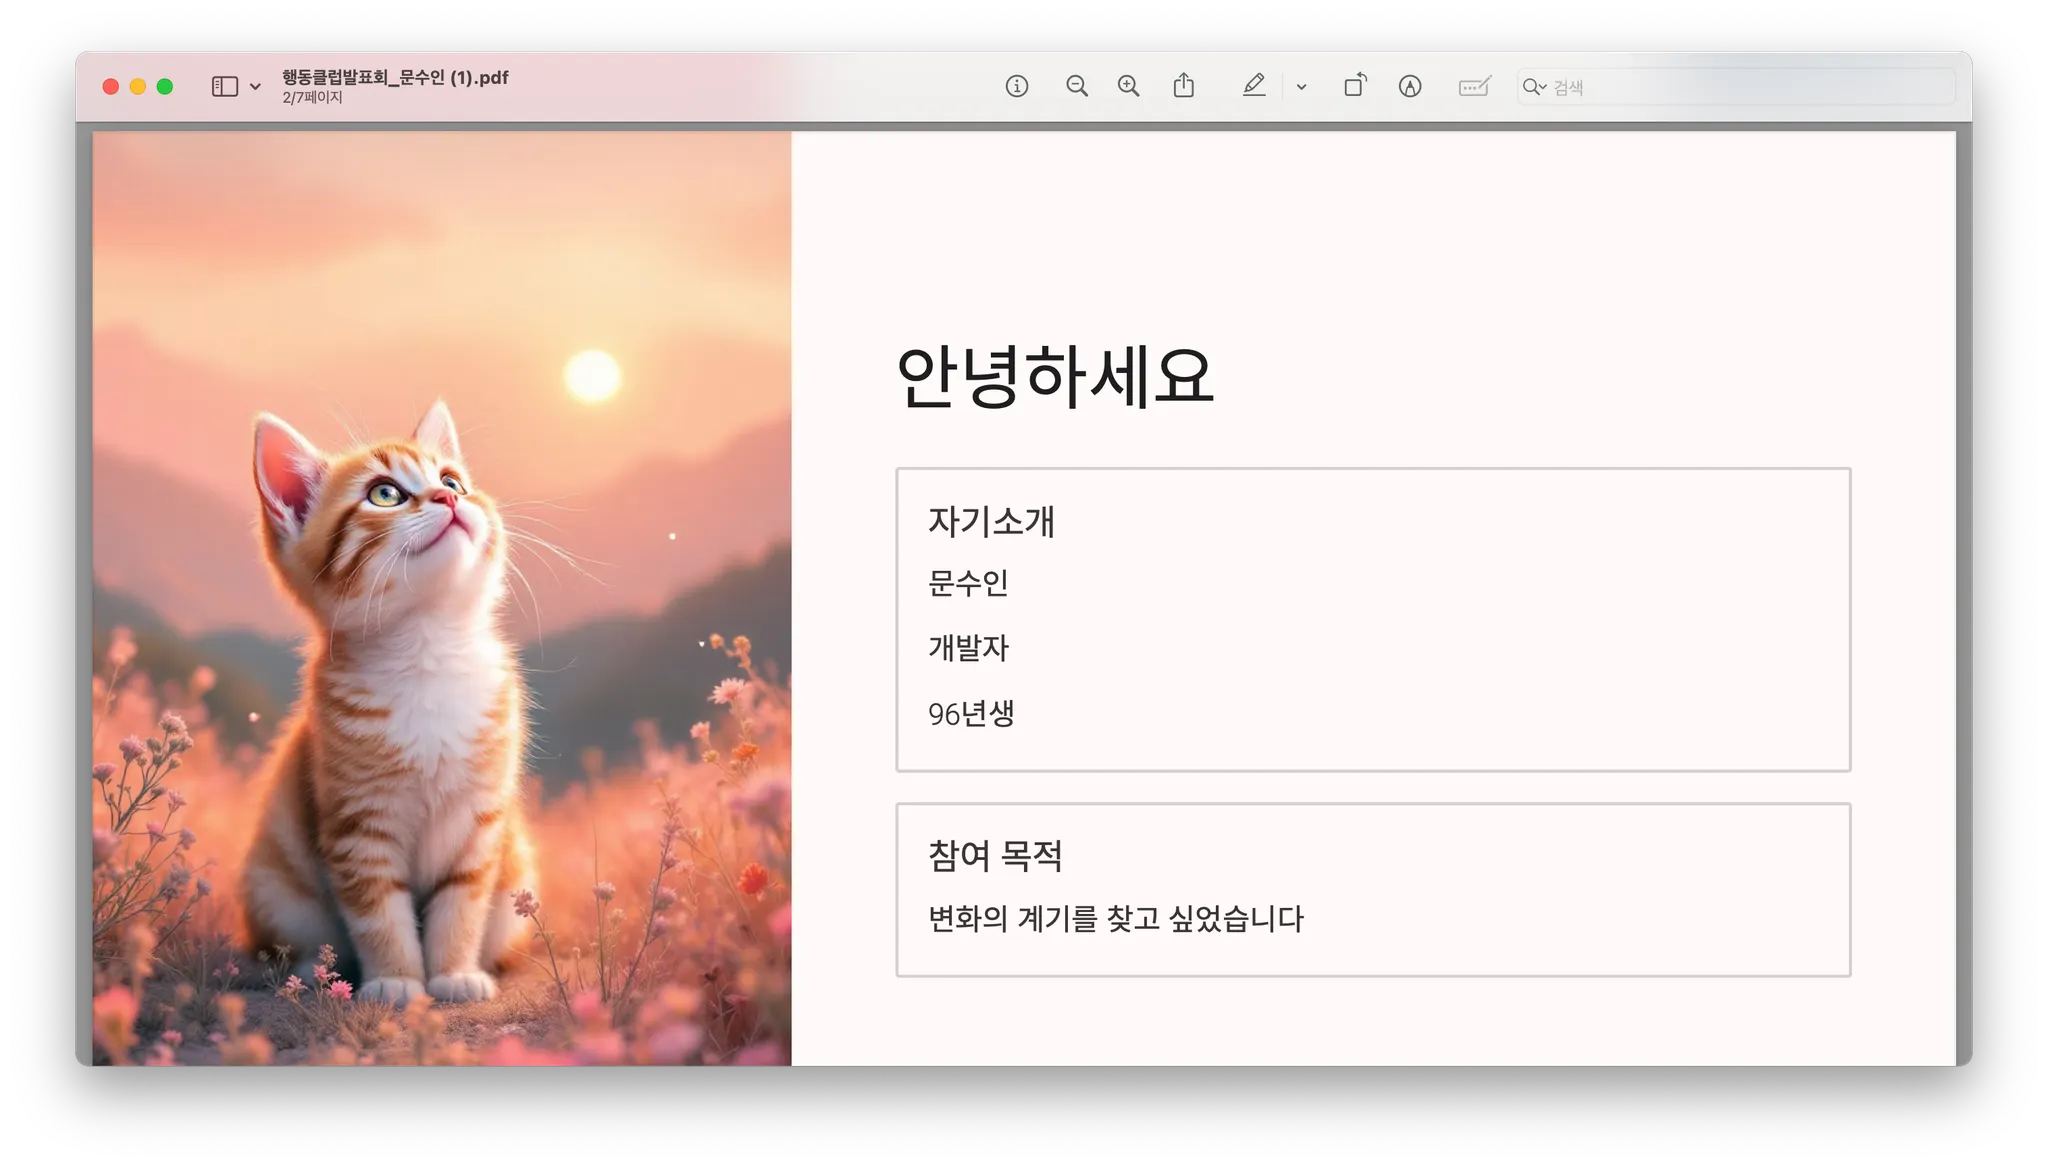Viewport: 2048px width, 1166px height.
Task: Zoom out of the PDF page
Action: pyautogui.click(x=1076, y=86)
